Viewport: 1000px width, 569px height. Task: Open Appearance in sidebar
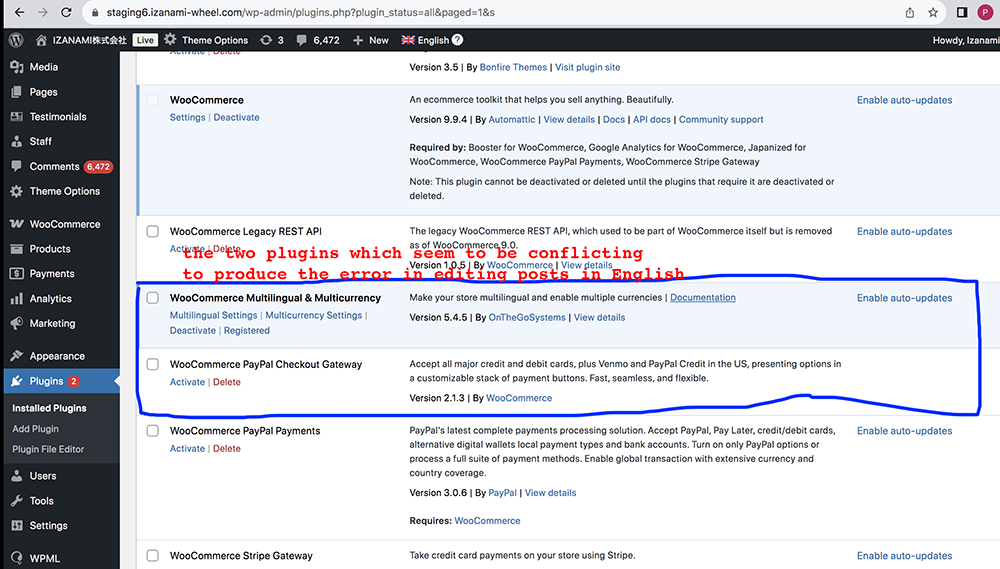coord(57,356)
